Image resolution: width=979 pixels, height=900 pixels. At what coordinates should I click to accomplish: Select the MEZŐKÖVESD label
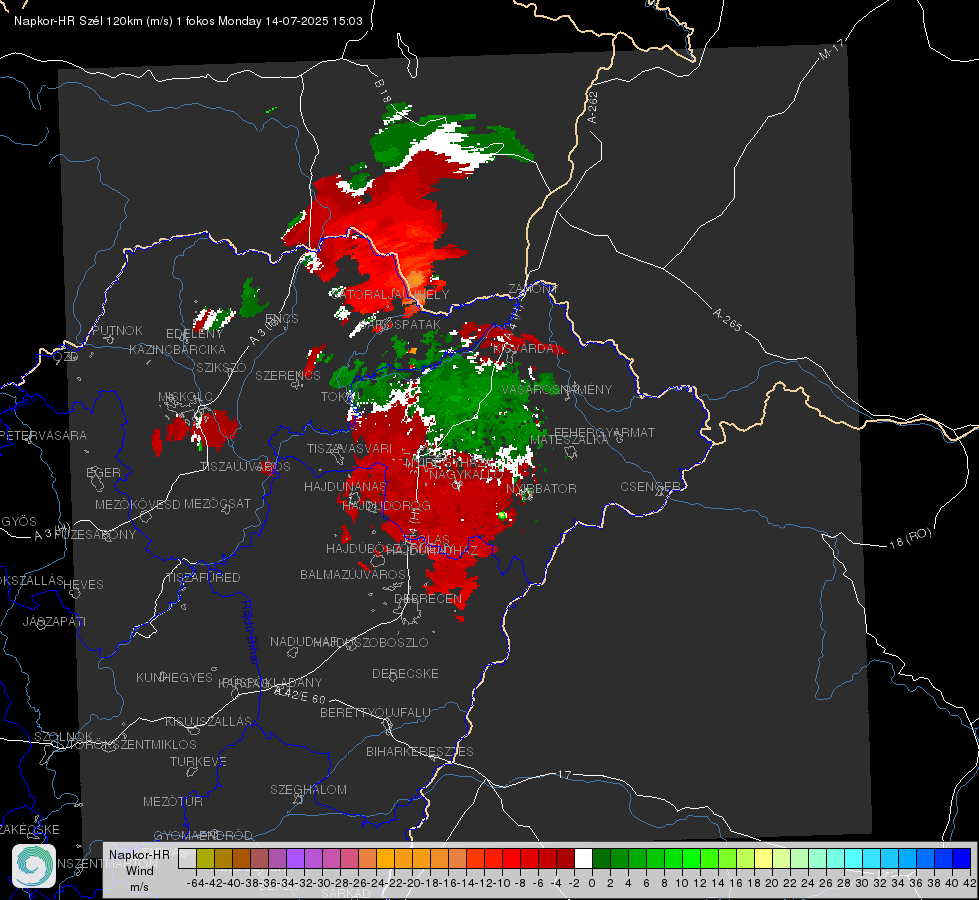coord(138,504)
